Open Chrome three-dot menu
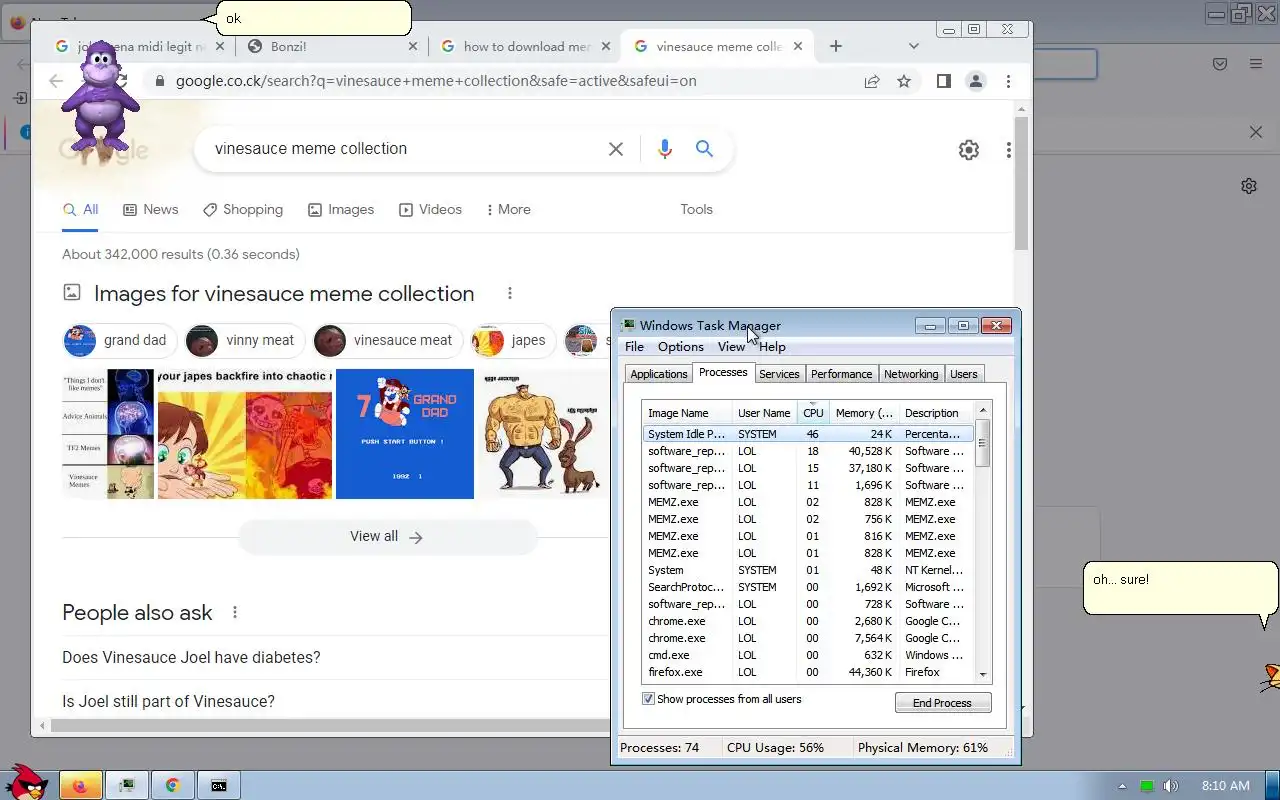Viewport: 1280px width, 800px height. tap(1008, 81)
